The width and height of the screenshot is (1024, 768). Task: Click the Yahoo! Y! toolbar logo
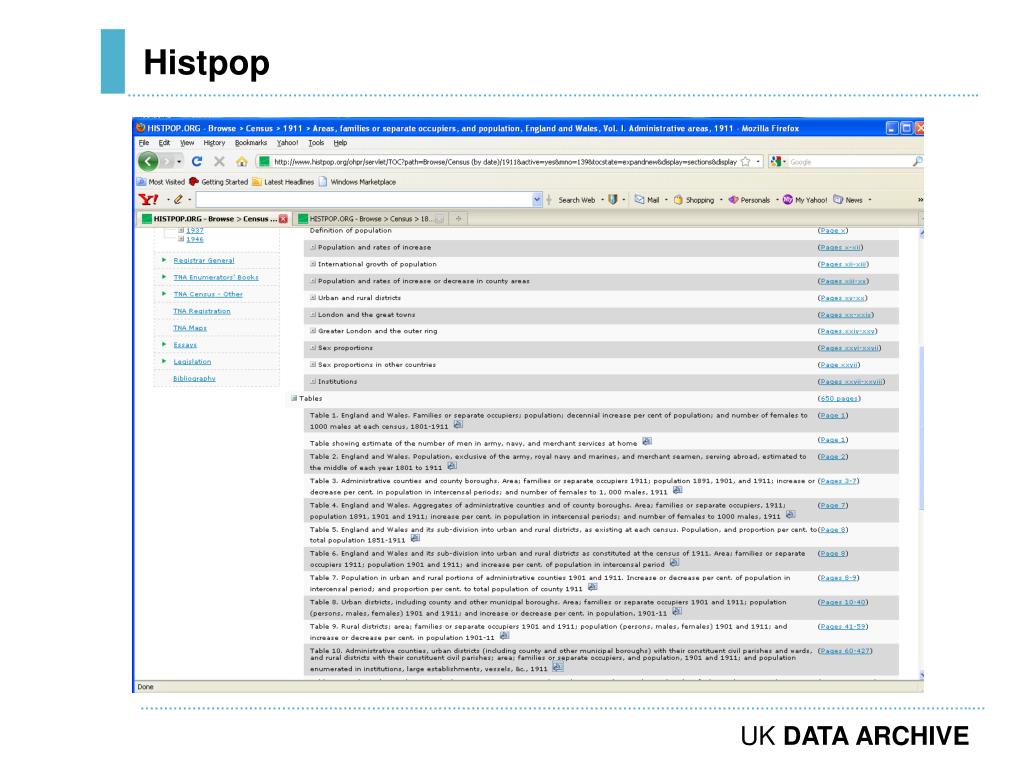pyautogui.click(x=148, y=200)
